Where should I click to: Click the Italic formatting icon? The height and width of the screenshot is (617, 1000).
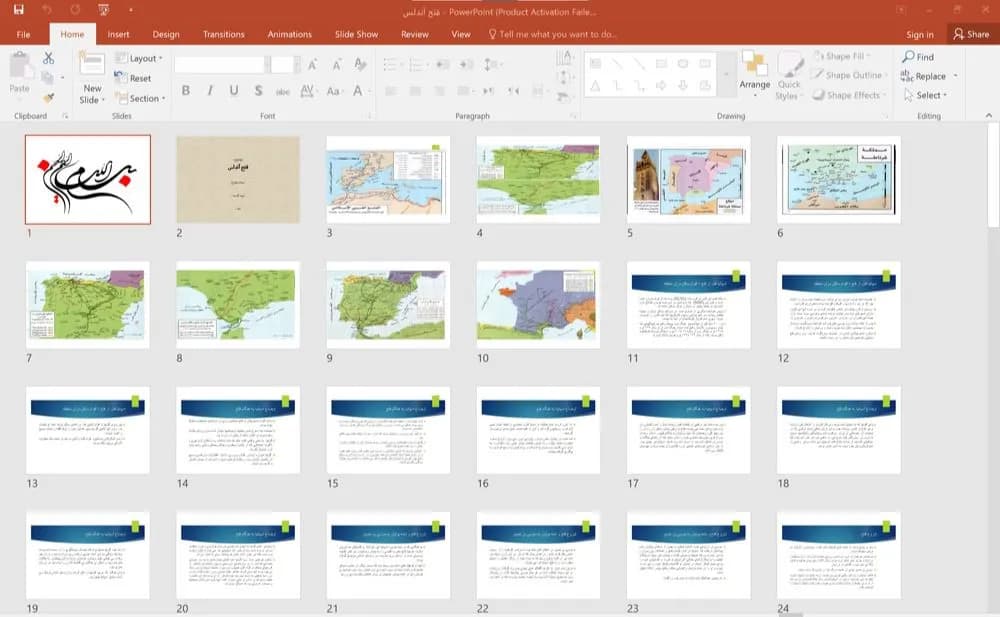[210, 91]
